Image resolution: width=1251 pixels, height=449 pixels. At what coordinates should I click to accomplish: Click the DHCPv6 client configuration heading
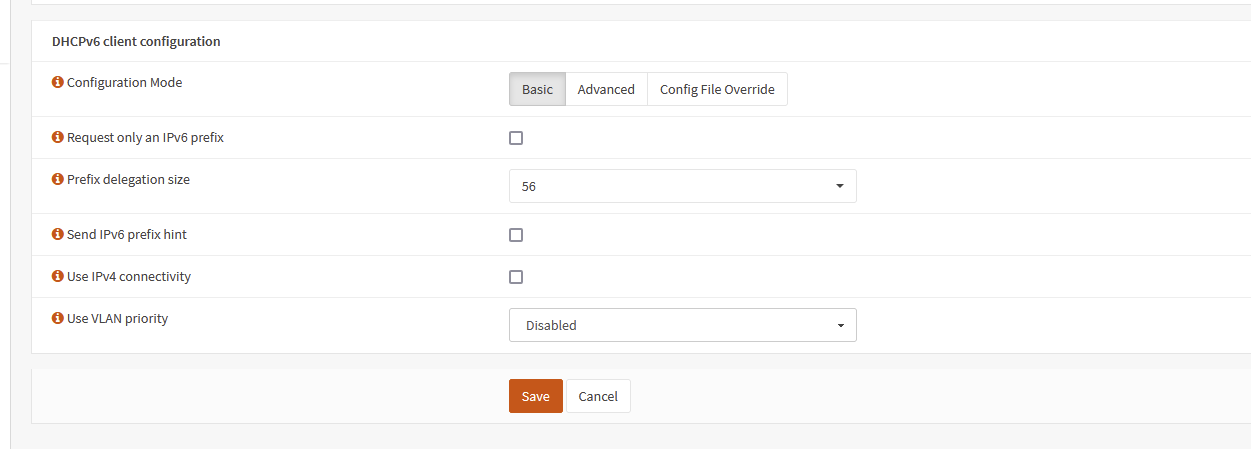(x=136, y=42)
